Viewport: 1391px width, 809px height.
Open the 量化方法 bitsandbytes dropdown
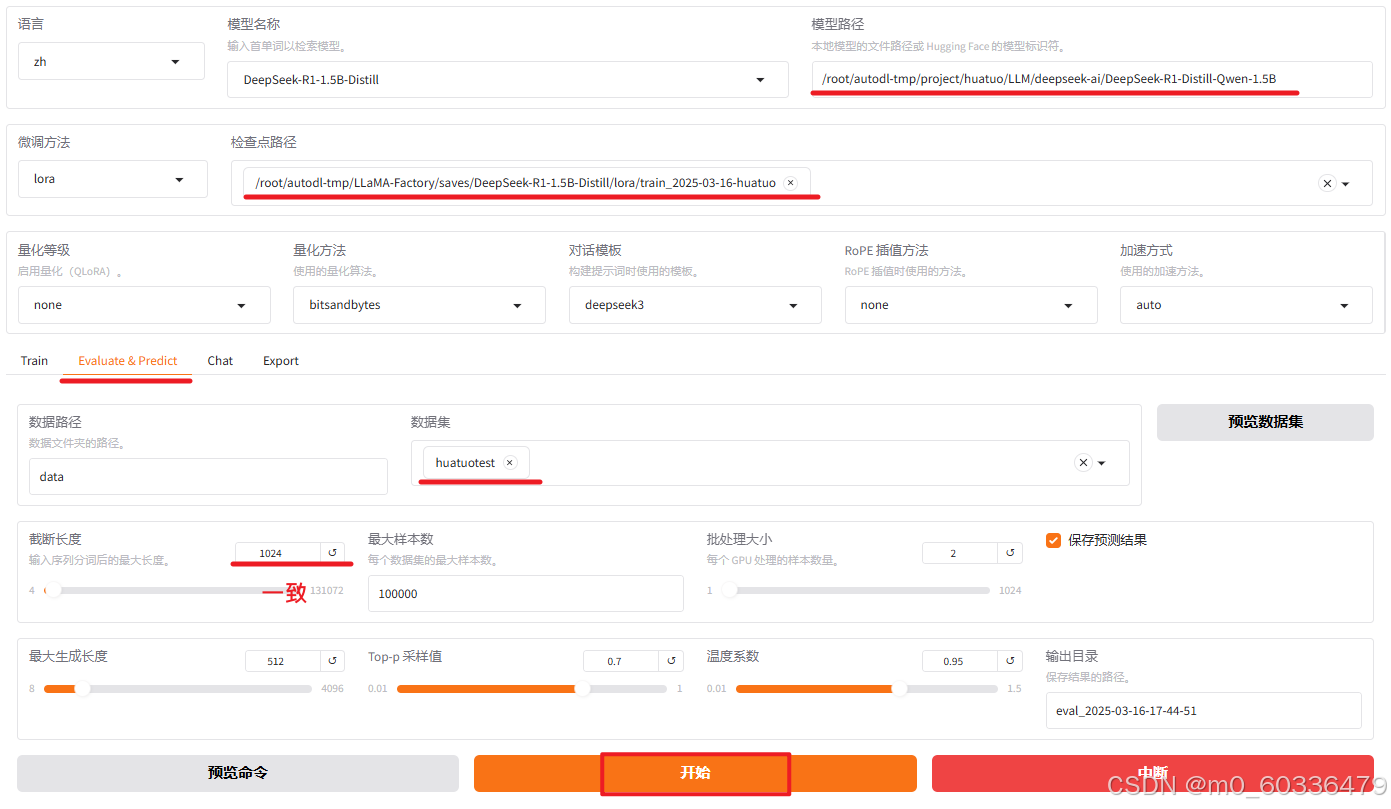[x=420, y=305]
